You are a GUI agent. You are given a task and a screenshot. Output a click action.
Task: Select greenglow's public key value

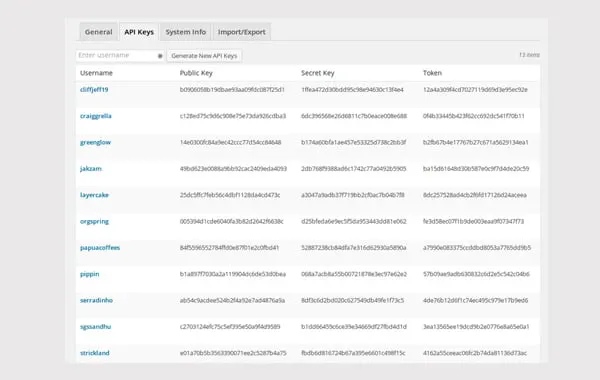coord(231,142)
